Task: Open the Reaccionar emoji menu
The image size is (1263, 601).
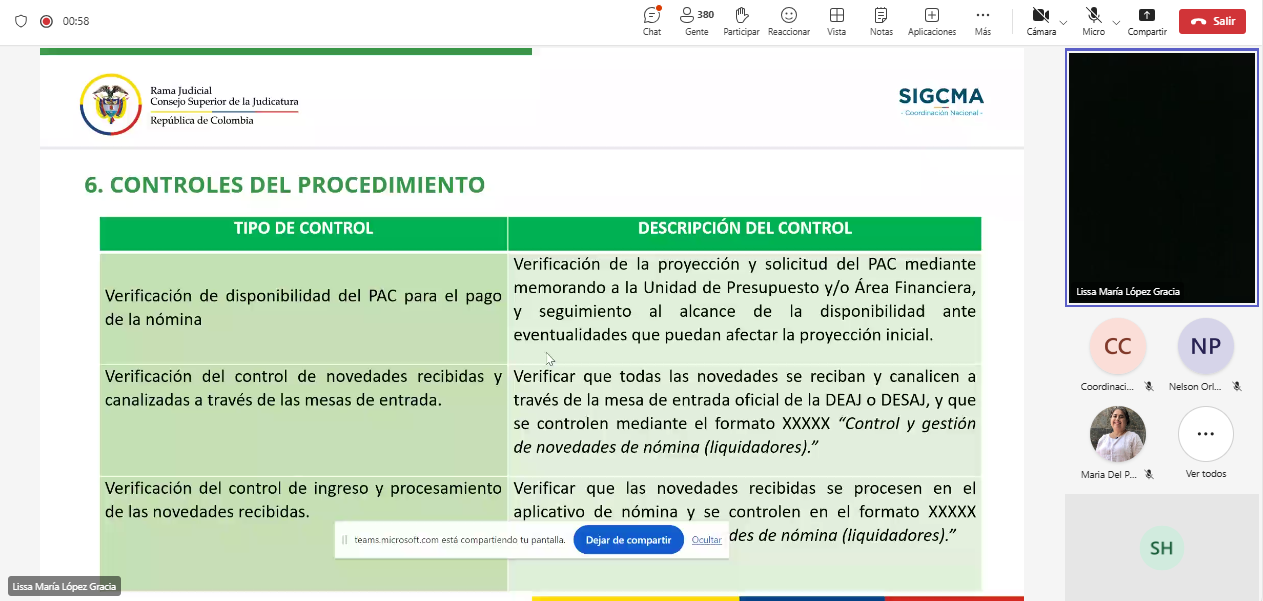Action: coord(789,21)
